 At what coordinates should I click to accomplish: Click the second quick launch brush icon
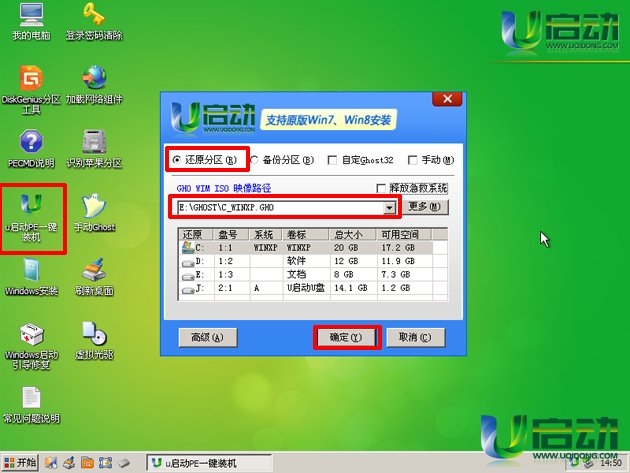click(69, 463)
